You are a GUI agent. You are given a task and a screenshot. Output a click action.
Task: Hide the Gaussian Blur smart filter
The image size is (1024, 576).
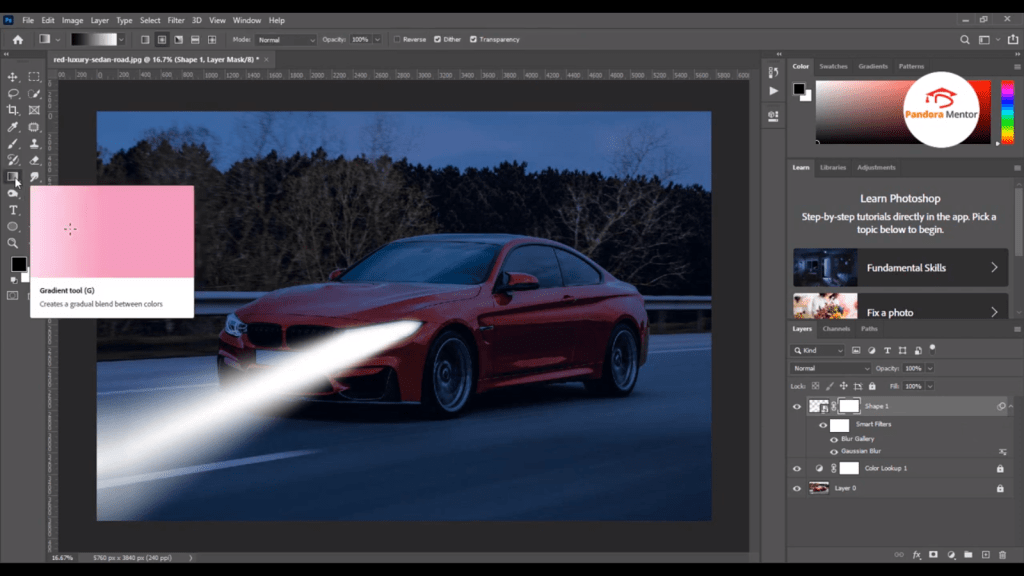(834, 451)
